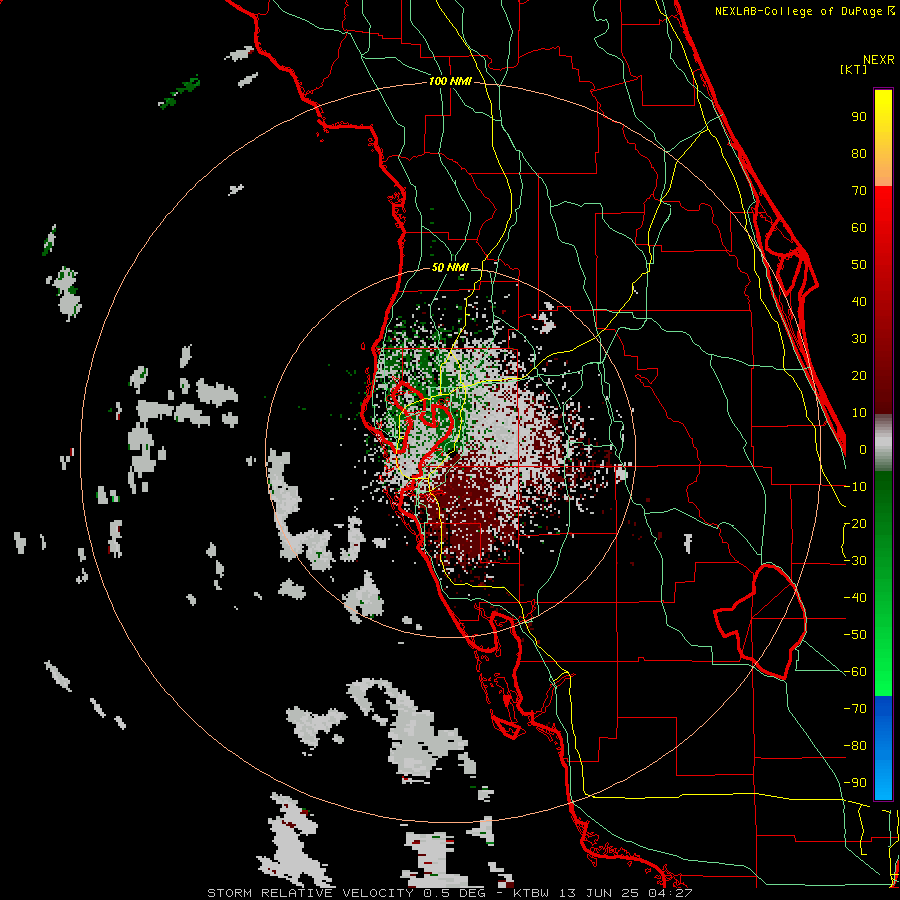Click the -60 value on the velocity scale
Viewport: 900px width, 900px height.
(855, 672)
